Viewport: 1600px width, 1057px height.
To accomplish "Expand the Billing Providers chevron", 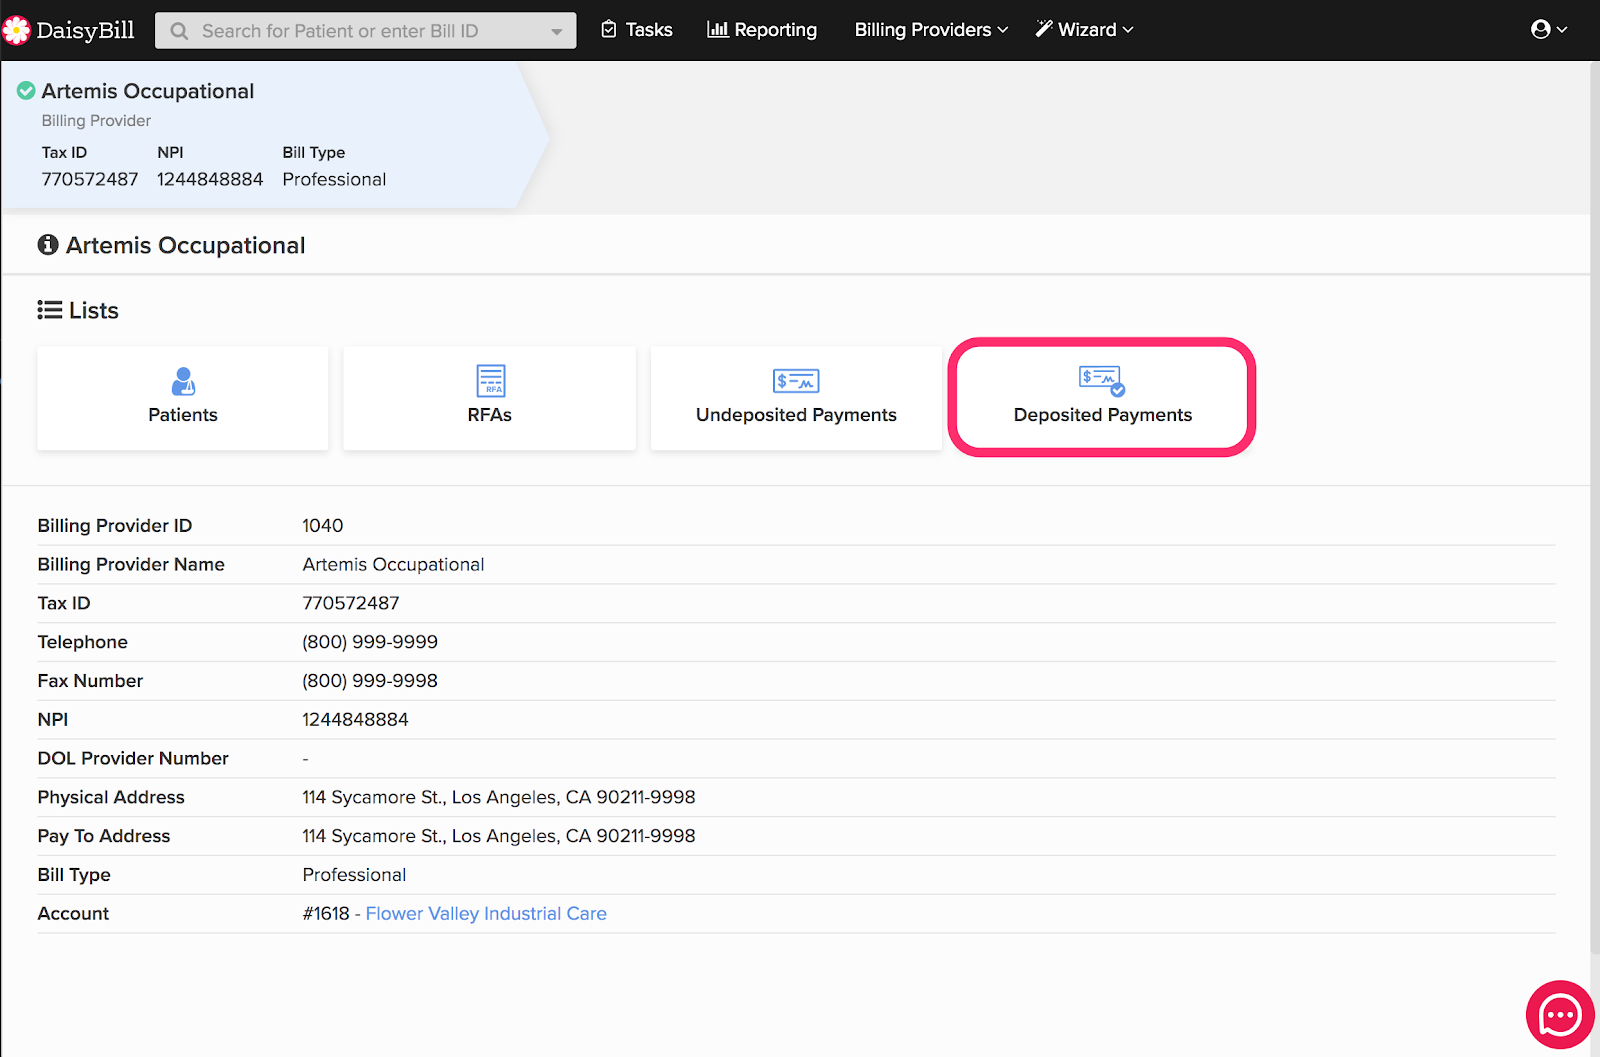I will [x=1003, y=30].
